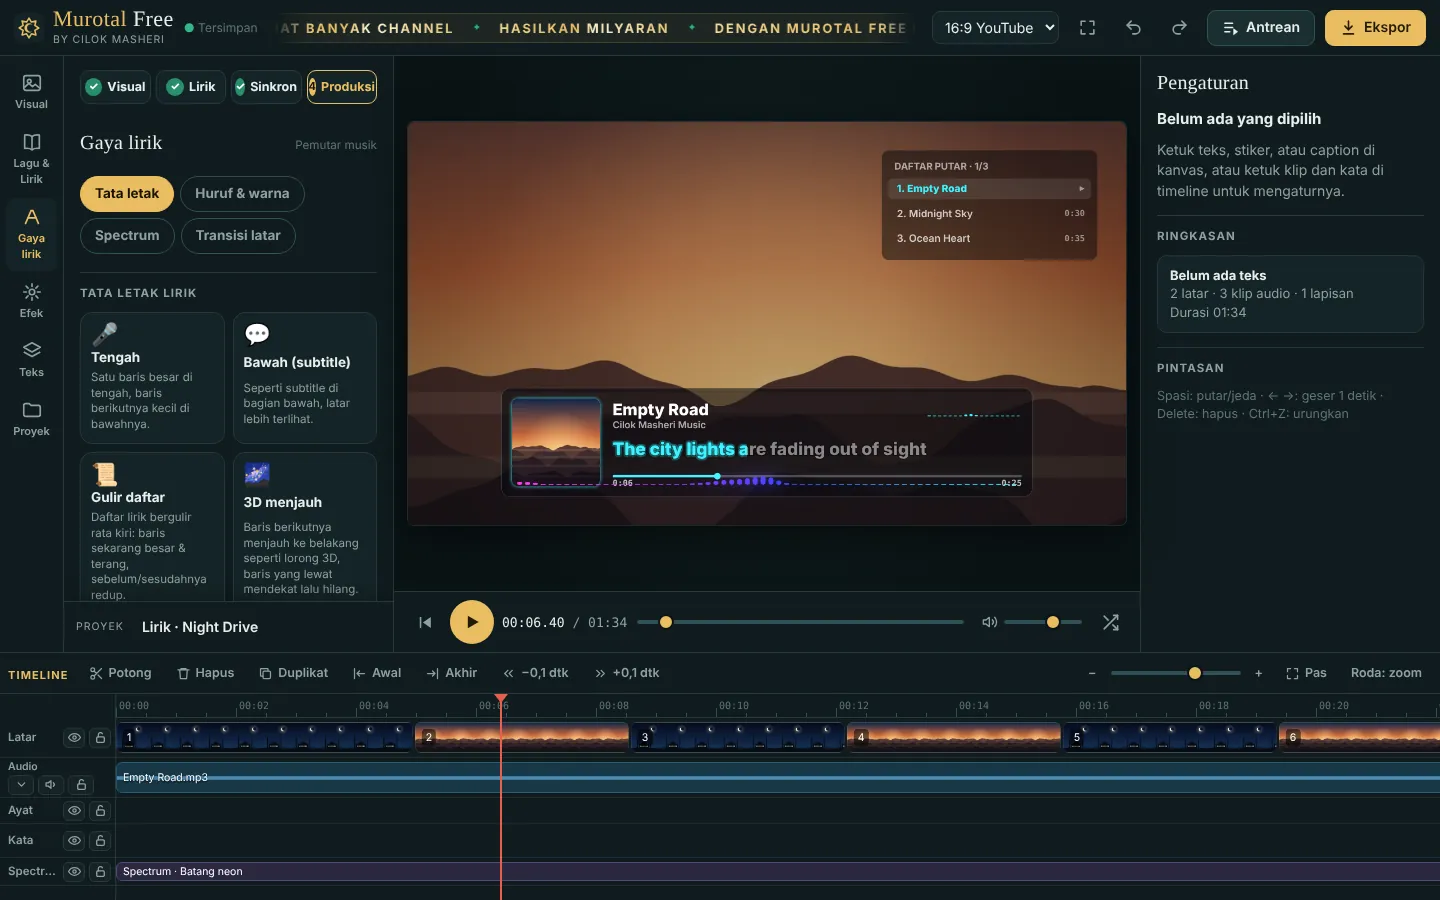
Task: Switch to the Produksi step tab
Action: tap(342, 87)
